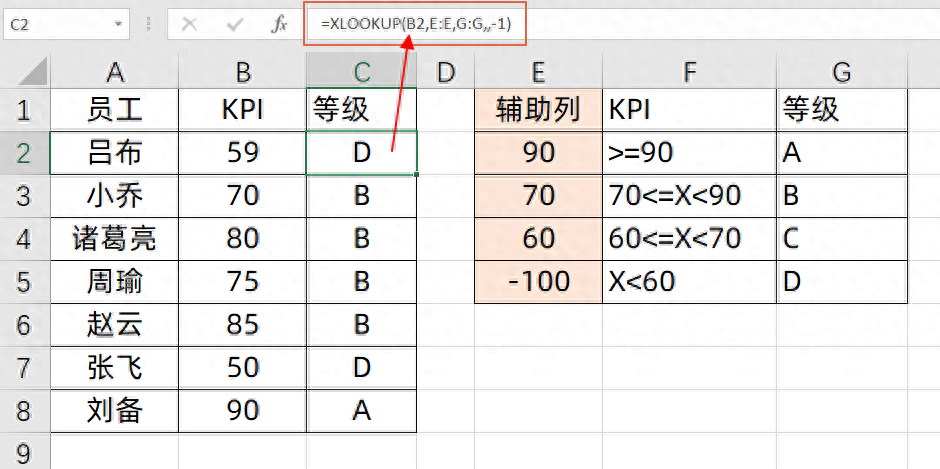Select the helper column cell 60
The height and width of the screenshot is (469, 940).
538,239
